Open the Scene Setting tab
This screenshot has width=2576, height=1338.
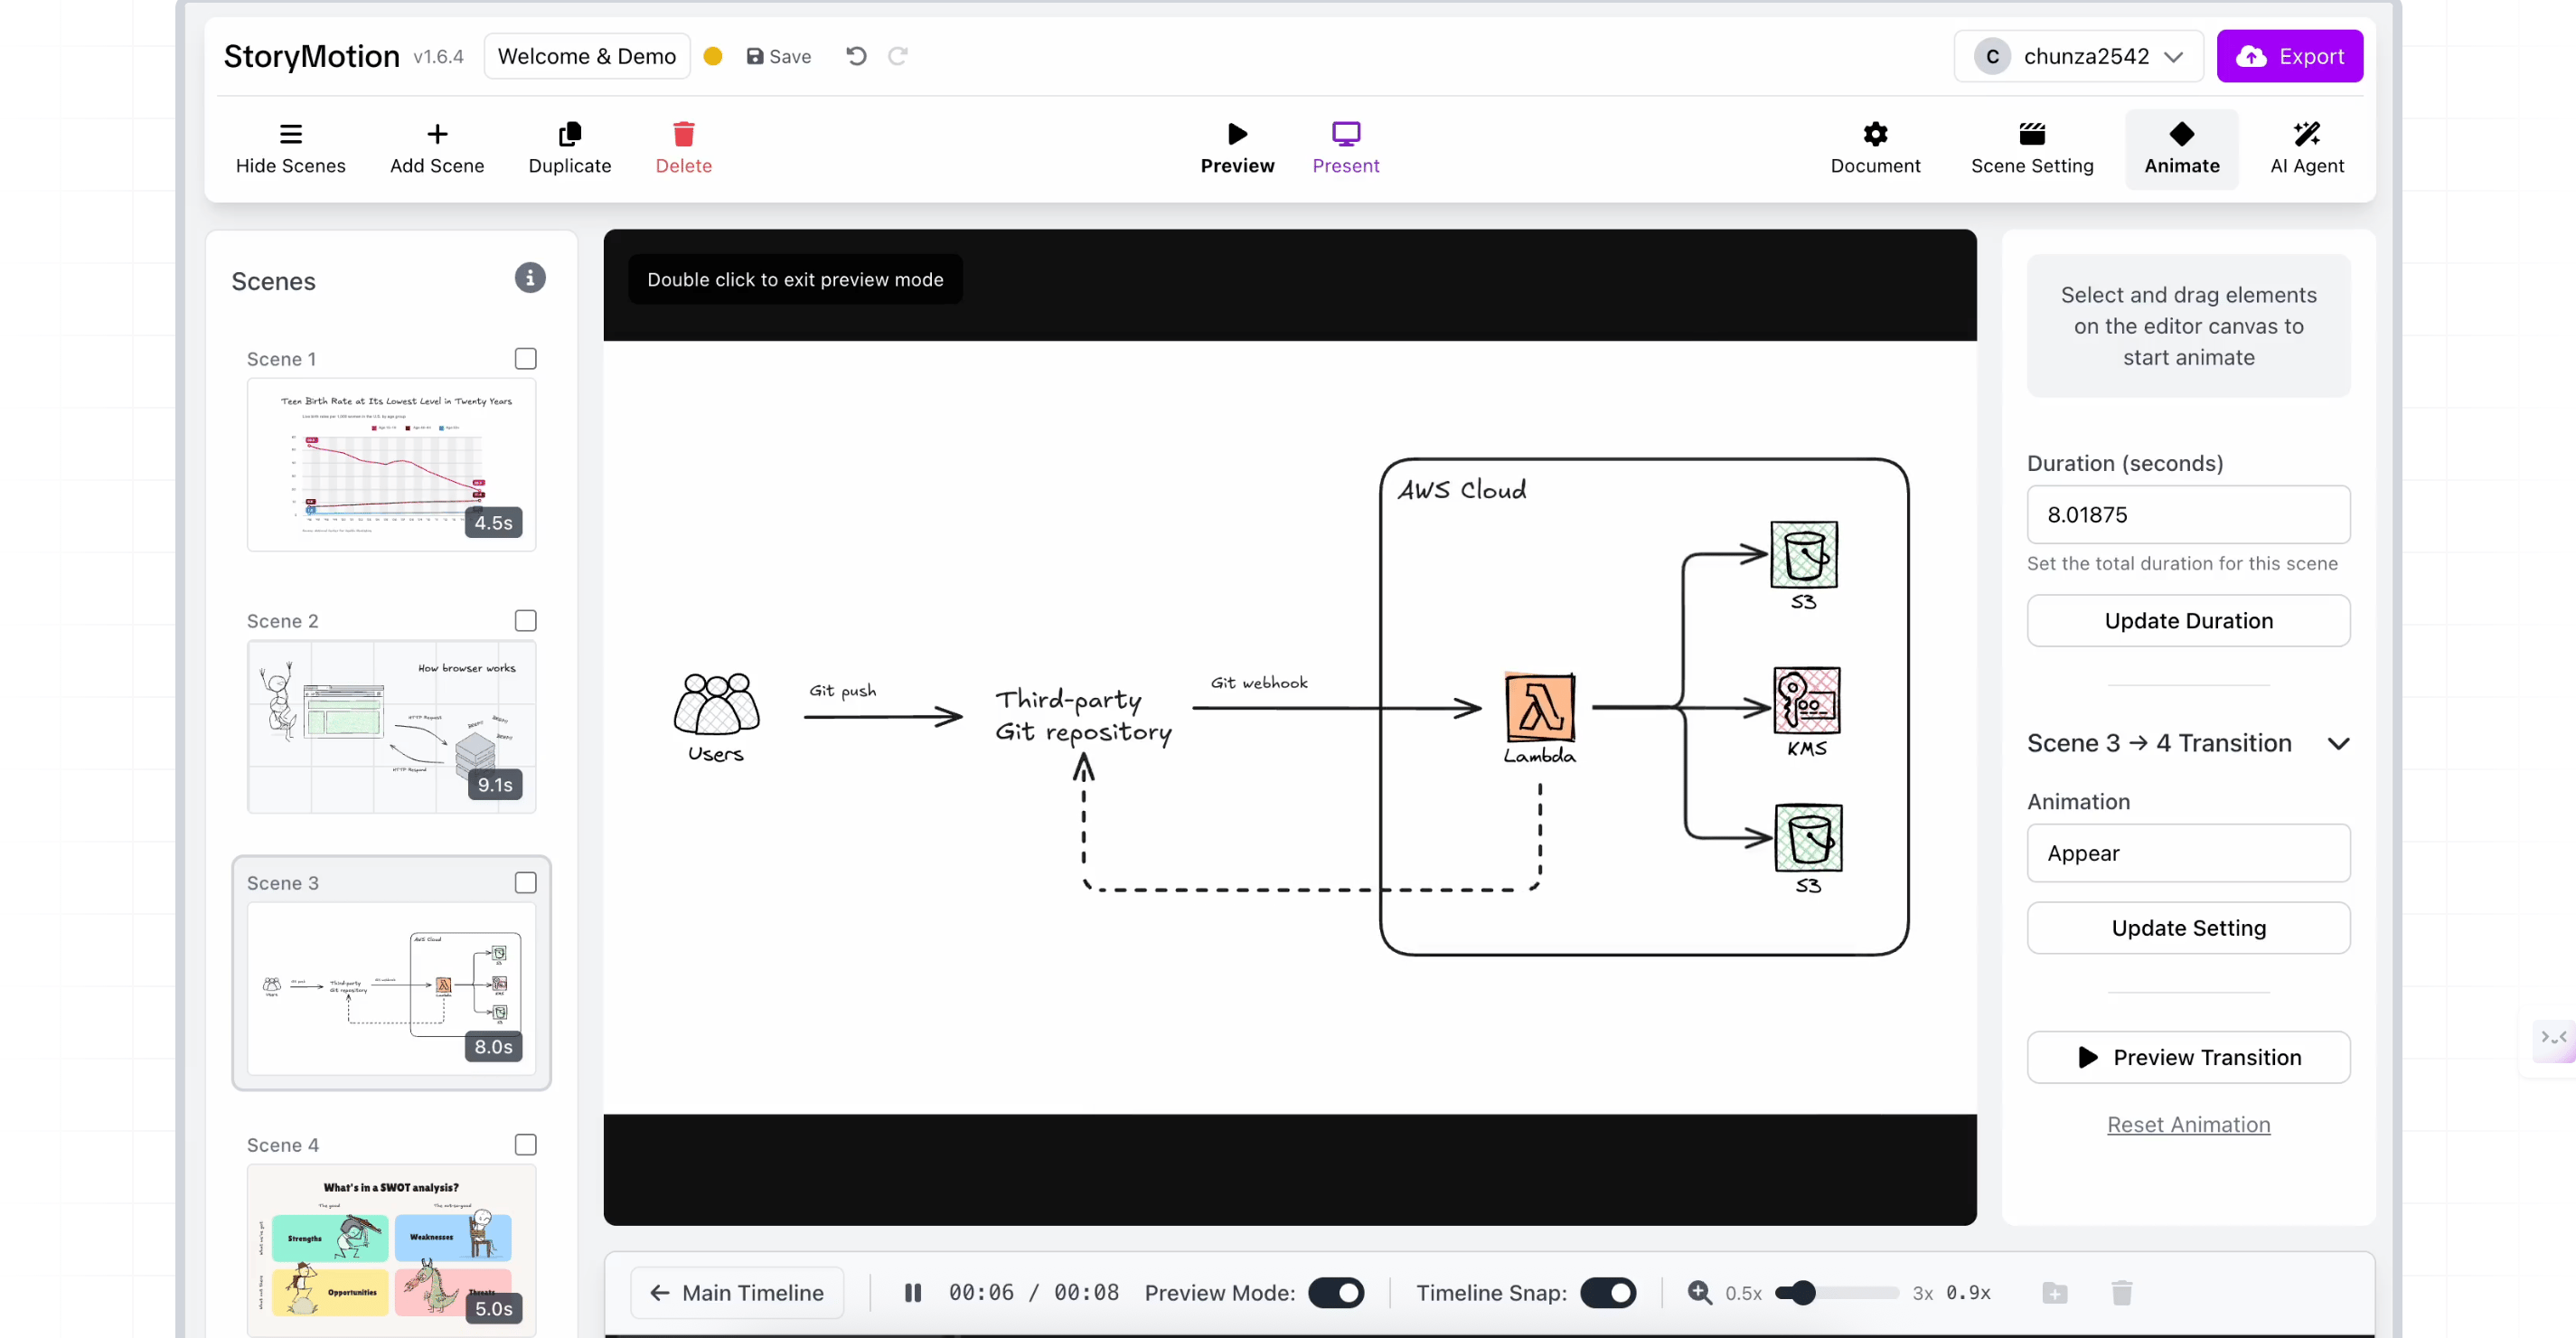click(x=2031, y=148)
